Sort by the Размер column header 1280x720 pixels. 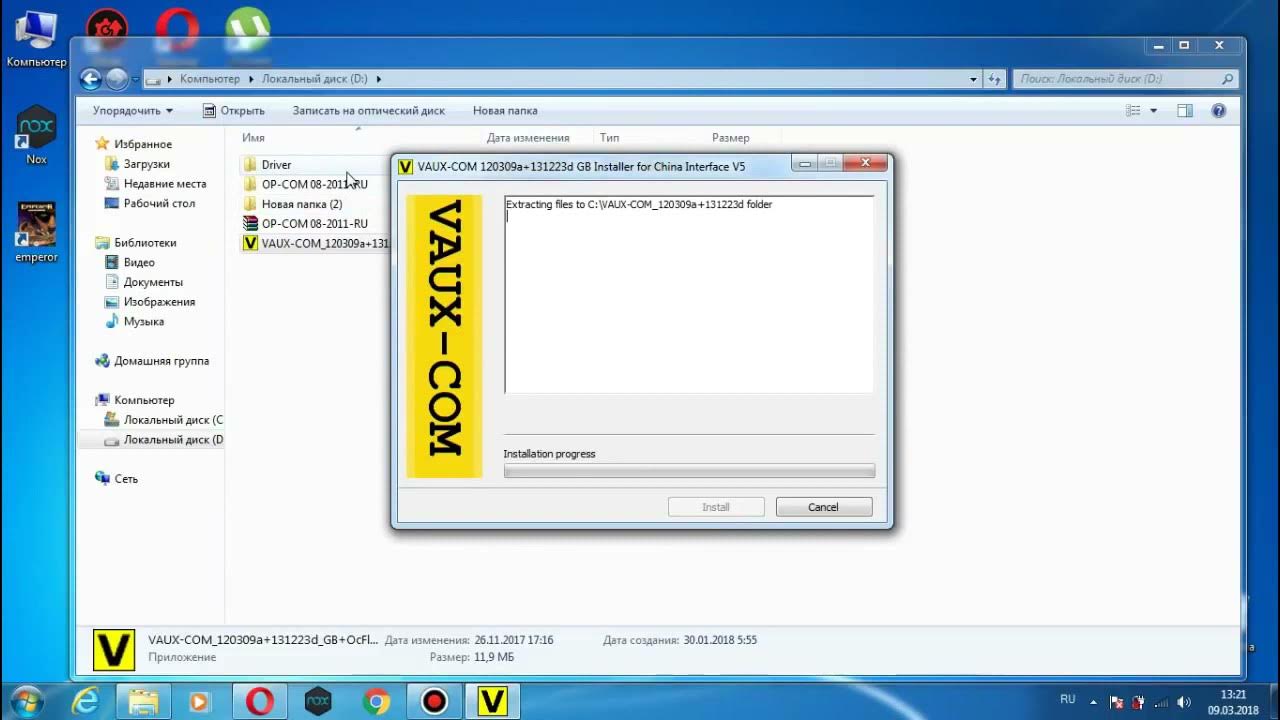click(x=731, y=138)
